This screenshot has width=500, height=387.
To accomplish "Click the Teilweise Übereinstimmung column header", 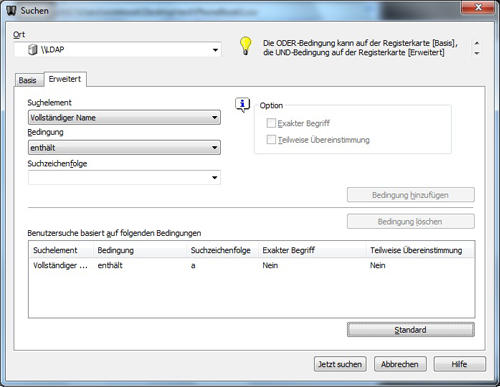I will [x=420, y=250].
